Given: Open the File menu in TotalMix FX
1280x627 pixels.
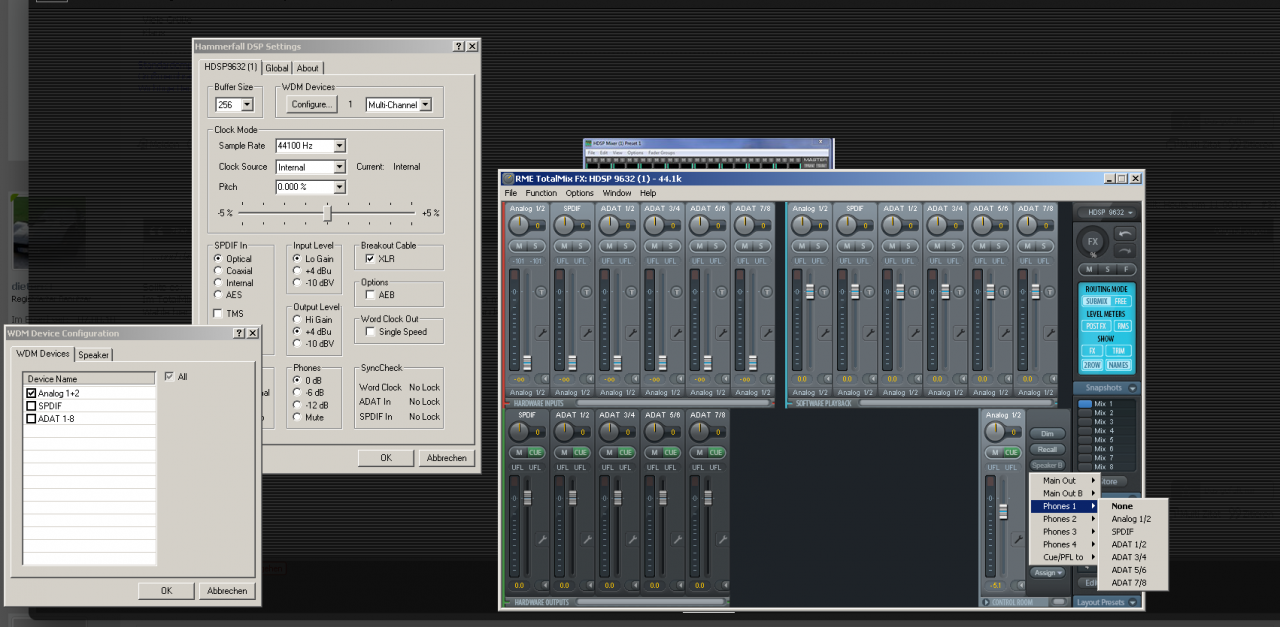Looking at the screenshot, I should [x=511, y=193].
